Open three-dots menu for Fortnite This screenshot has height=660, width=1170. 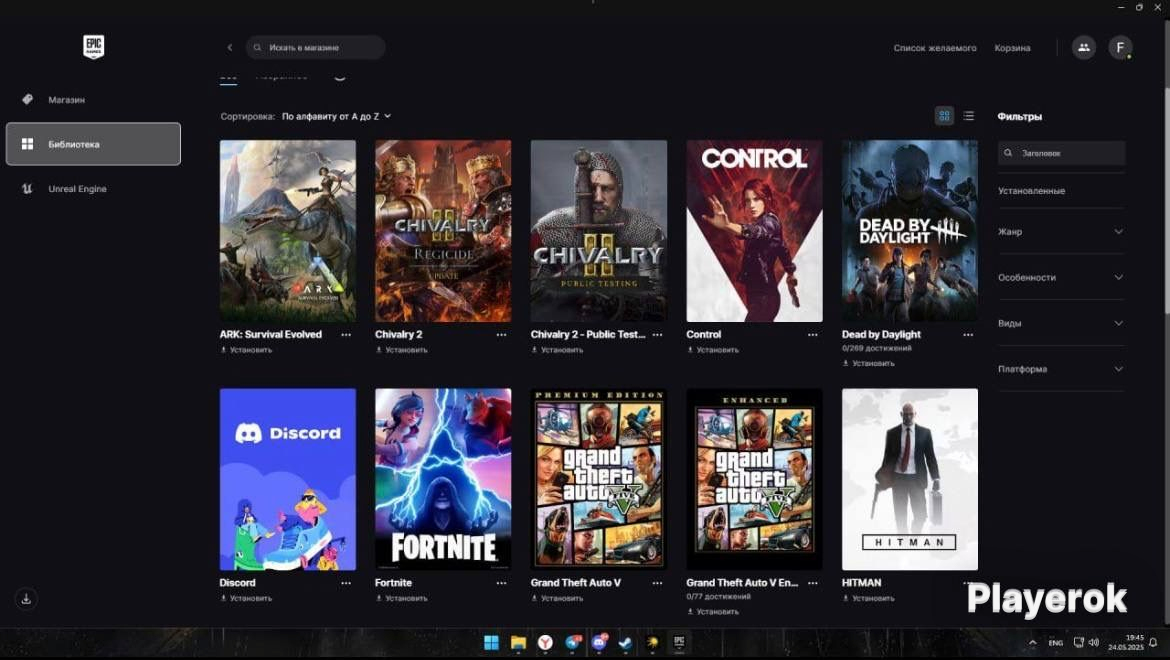pos(501,583)
